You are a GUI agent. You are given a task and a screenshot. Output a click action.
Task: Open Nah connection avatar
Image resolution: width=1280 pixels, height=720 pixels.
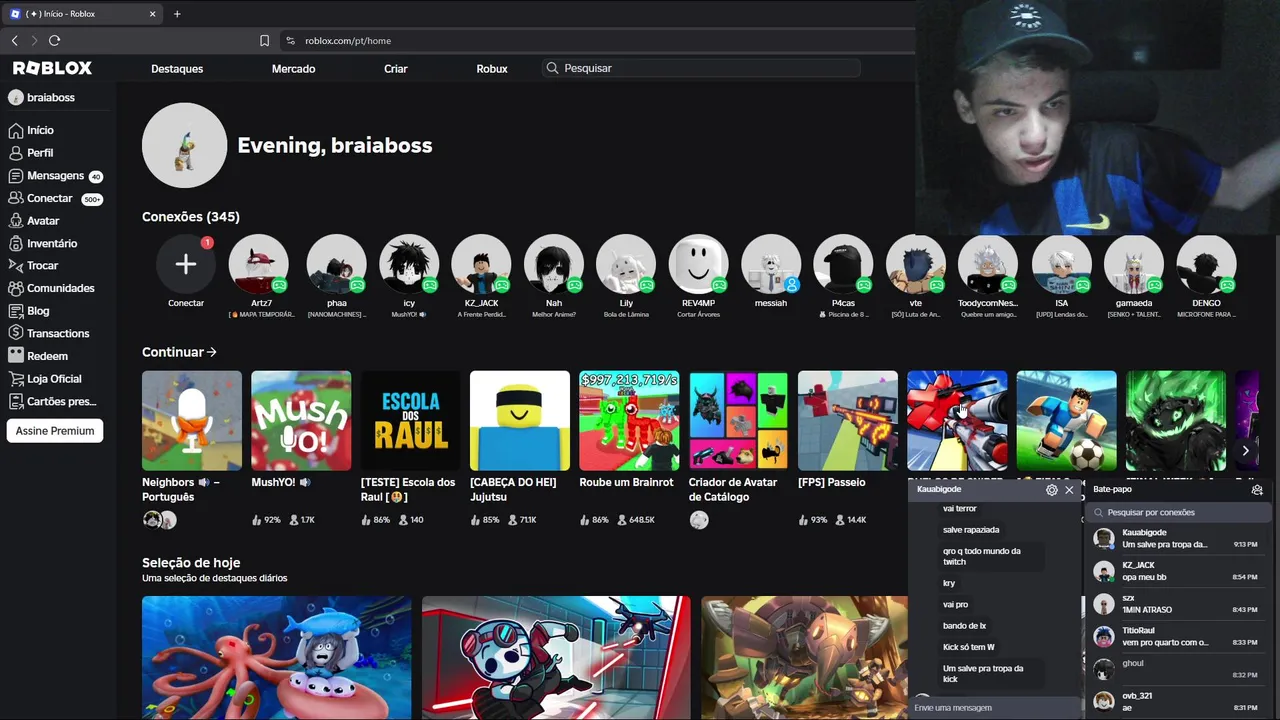click(554, 264)
